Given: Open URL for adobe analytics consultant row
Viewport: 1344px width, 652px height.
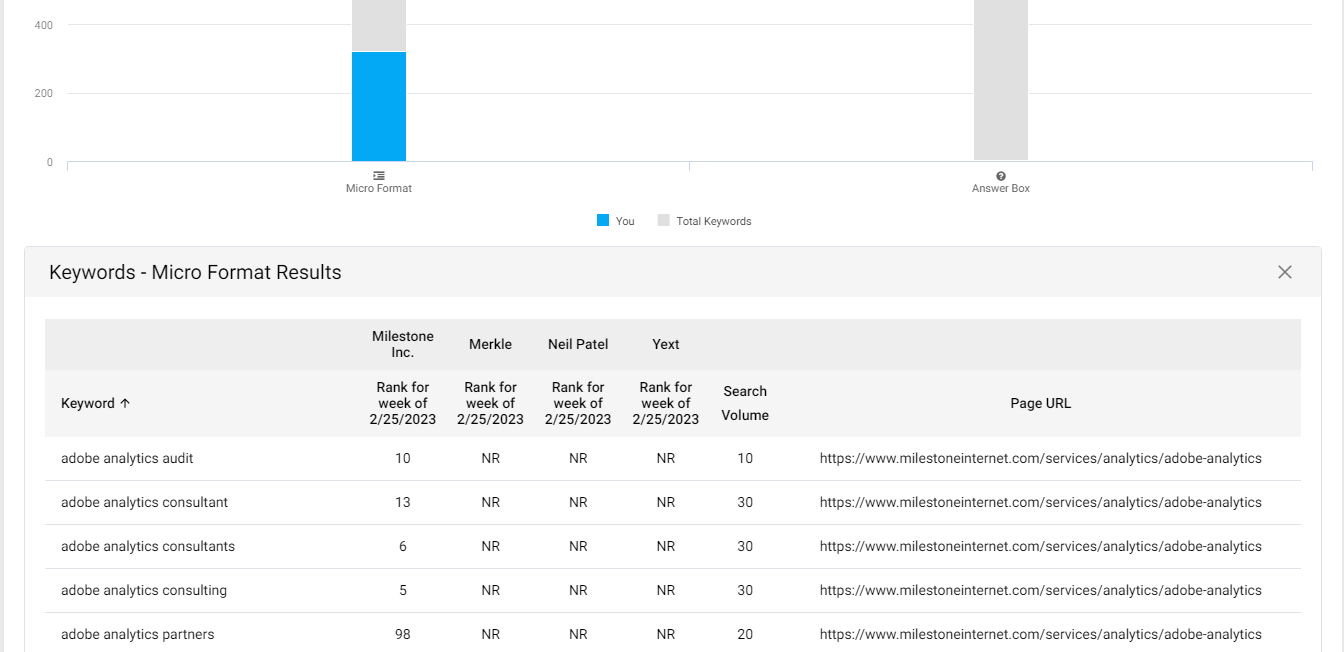Looking at the screenshot, I should 1041,502.
